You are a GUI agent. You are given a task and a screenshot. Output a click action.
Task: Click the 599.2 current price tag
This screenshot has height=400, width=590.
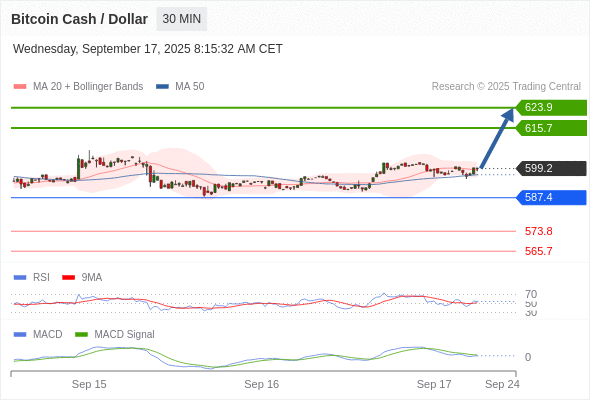coord(551,168)
